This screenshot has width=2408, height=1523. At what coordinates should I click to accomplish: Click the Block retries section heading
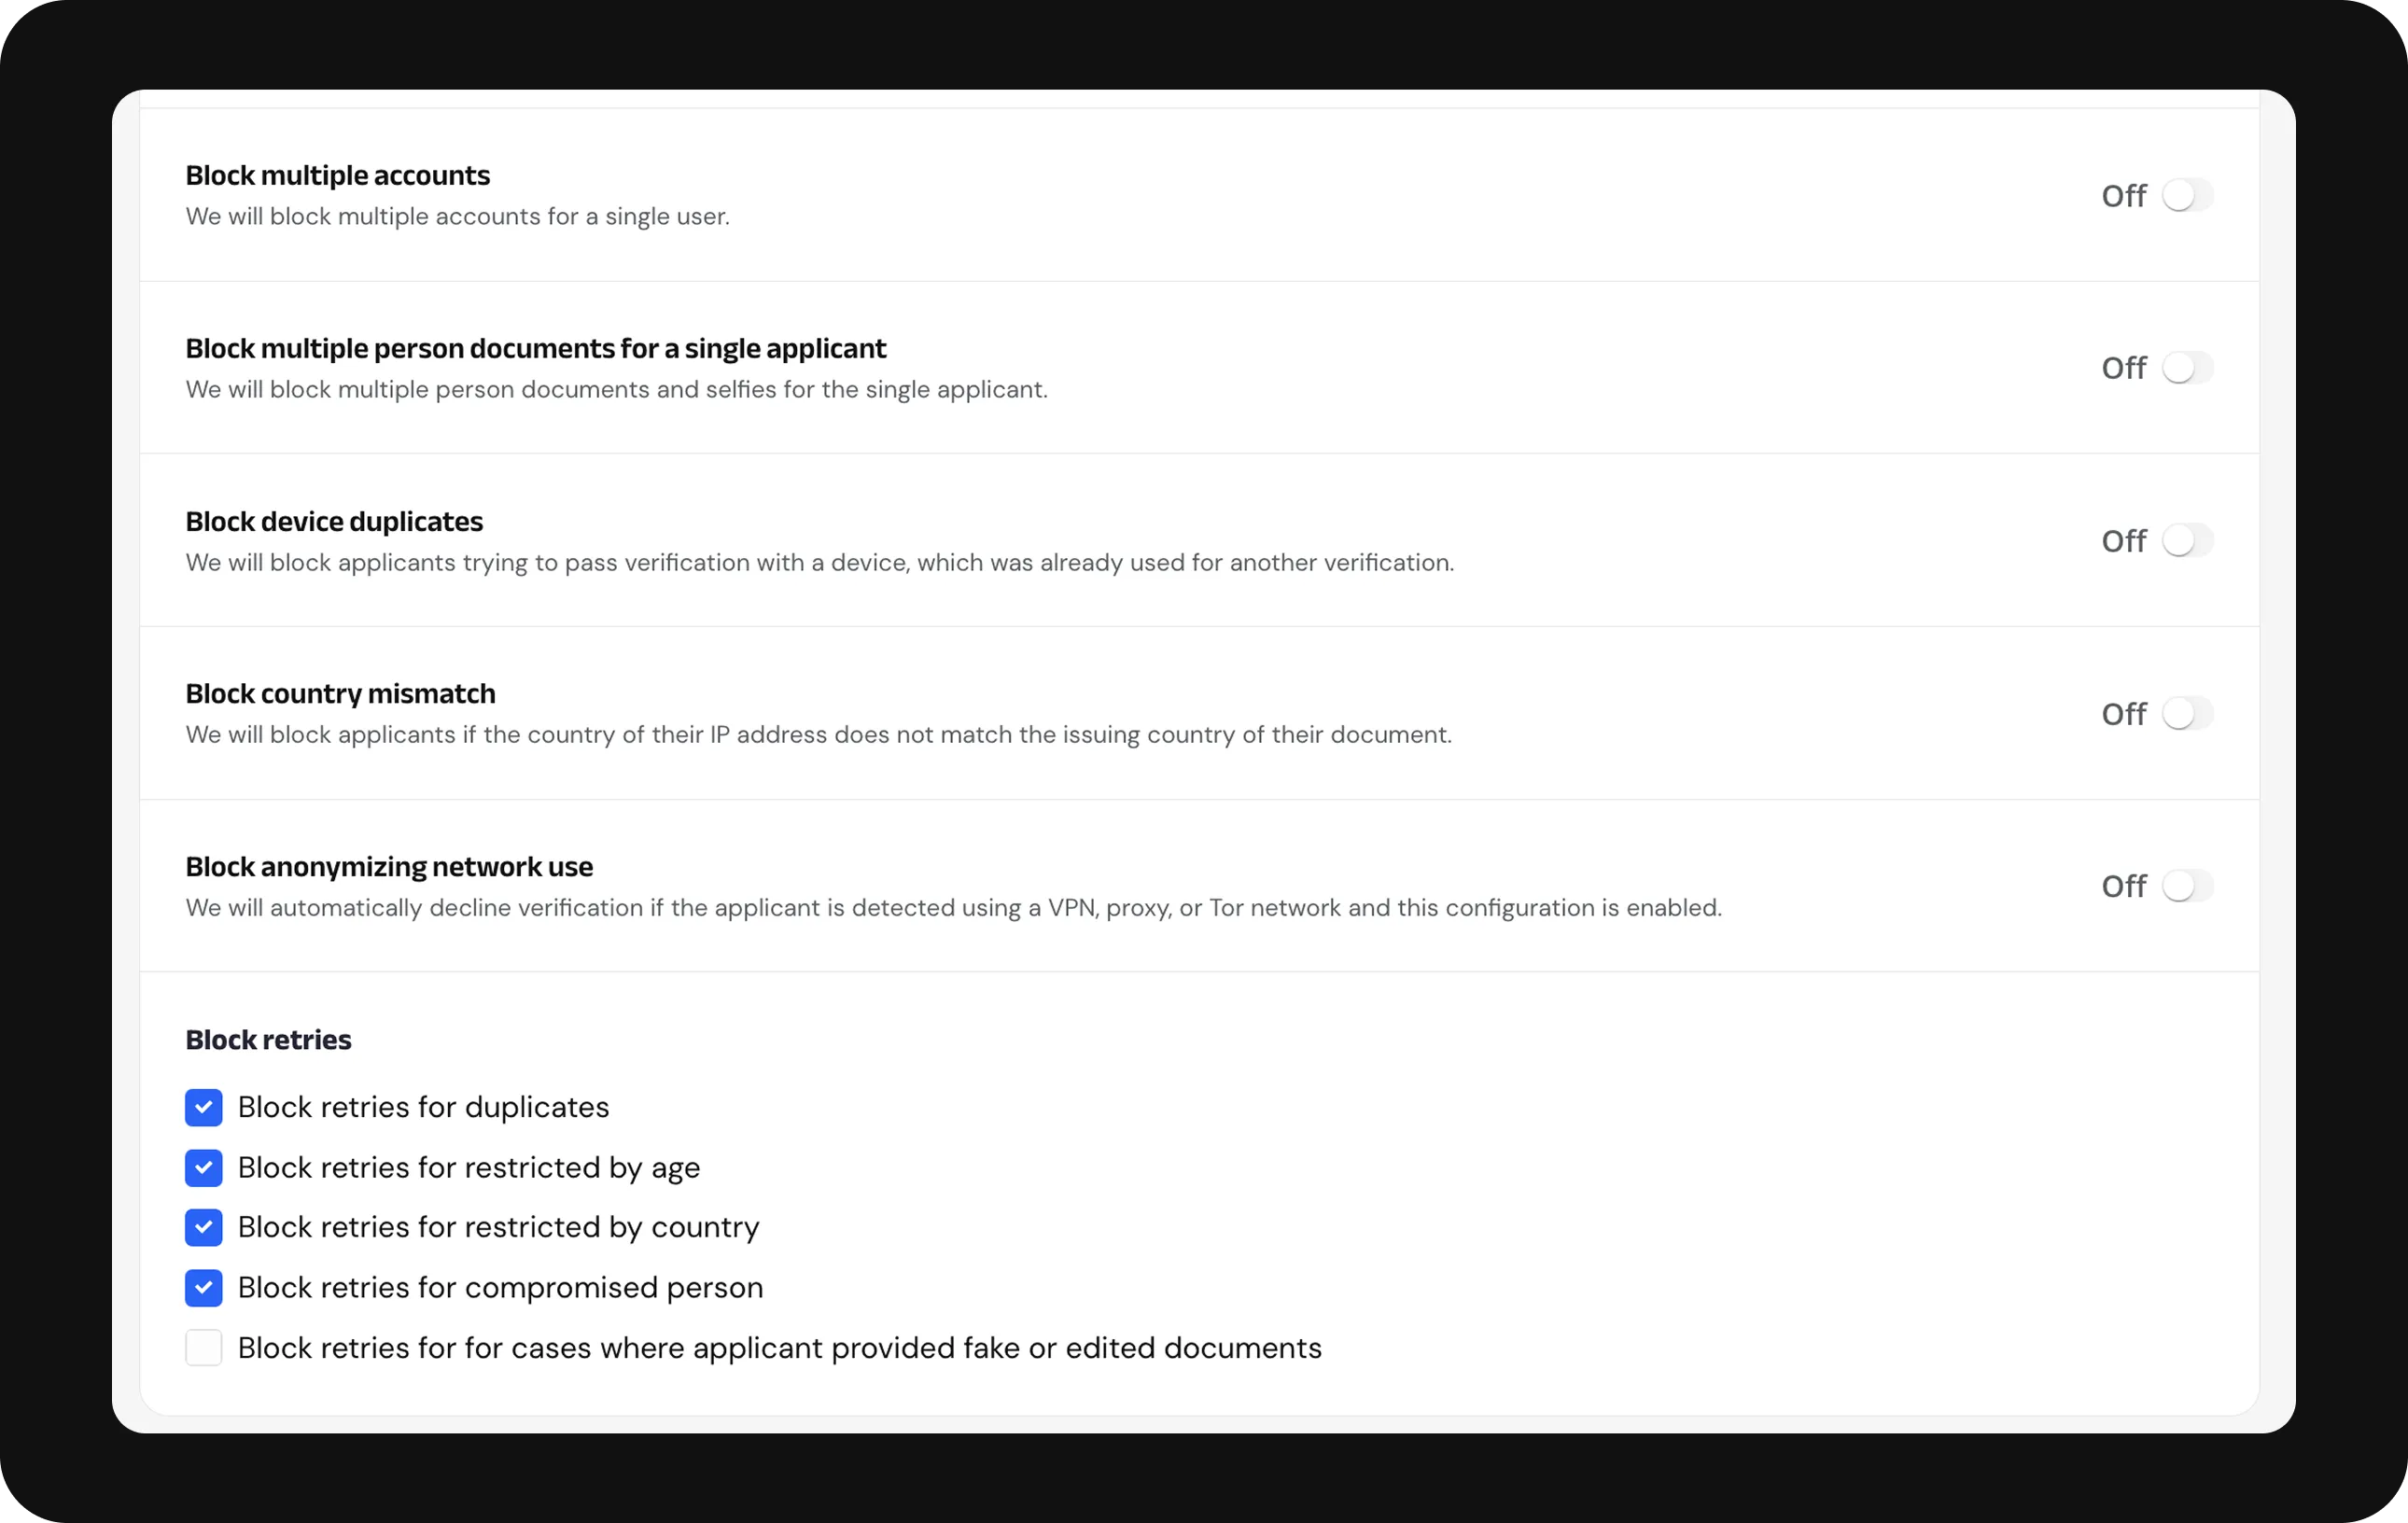point(268,1040)
